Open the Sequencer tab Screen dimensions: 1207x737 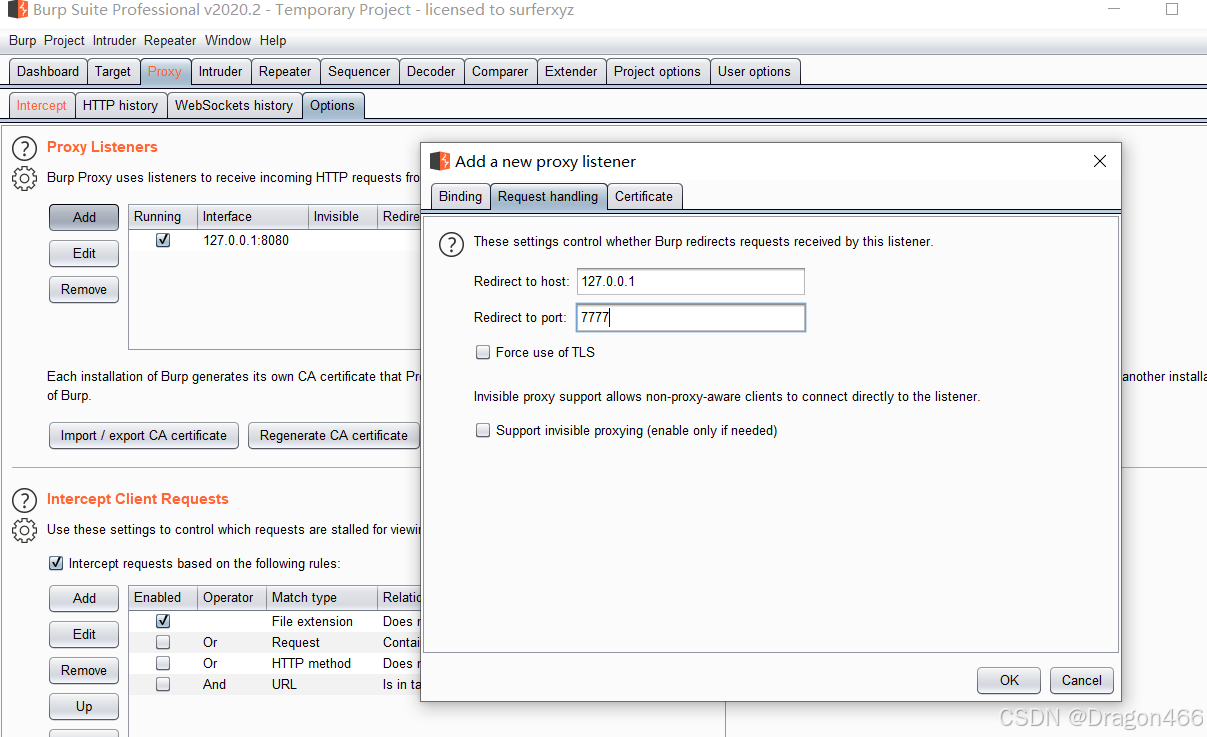point(359,71)
